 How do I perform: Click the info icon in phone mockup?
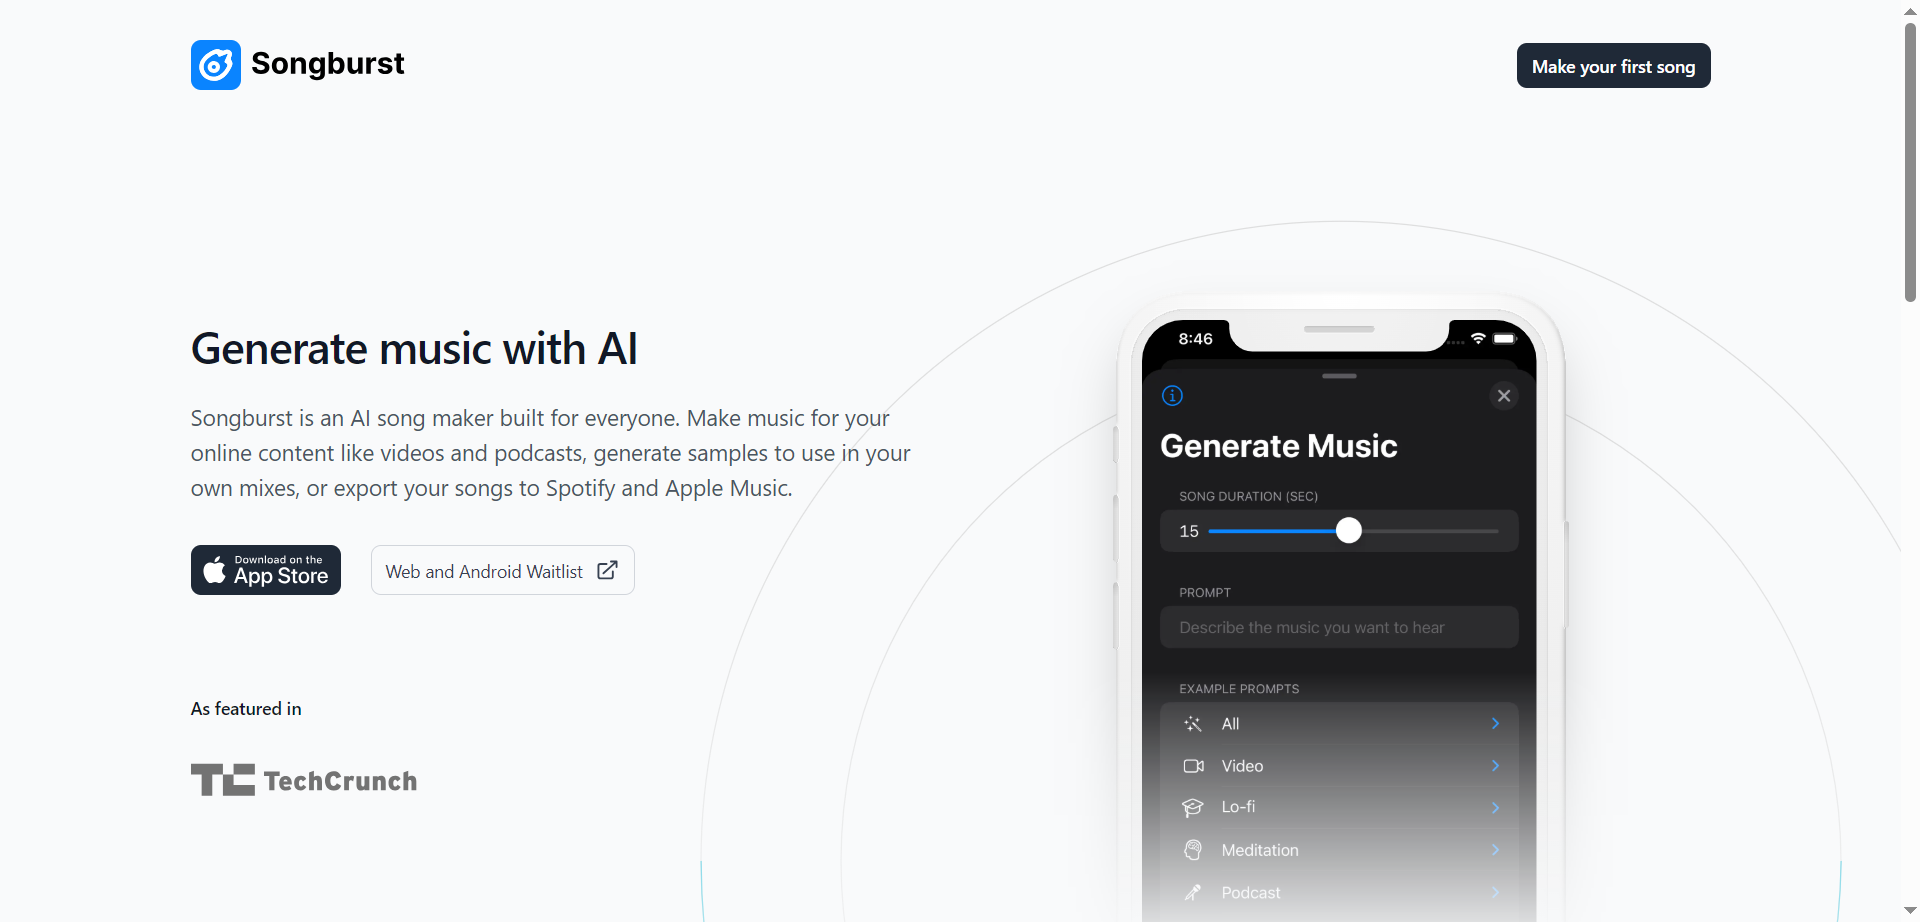coord(1172,396)
